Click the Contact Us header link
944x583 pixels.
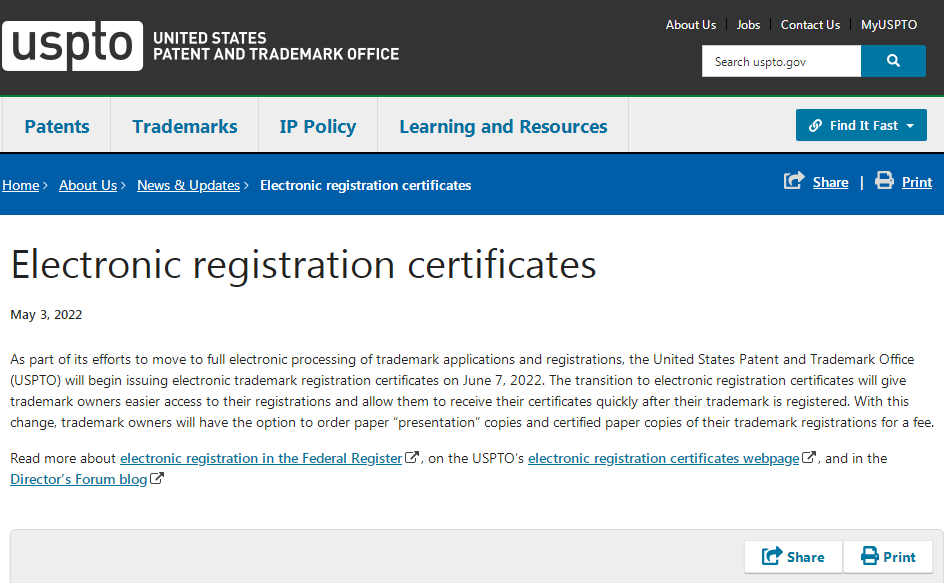point(810,25)
